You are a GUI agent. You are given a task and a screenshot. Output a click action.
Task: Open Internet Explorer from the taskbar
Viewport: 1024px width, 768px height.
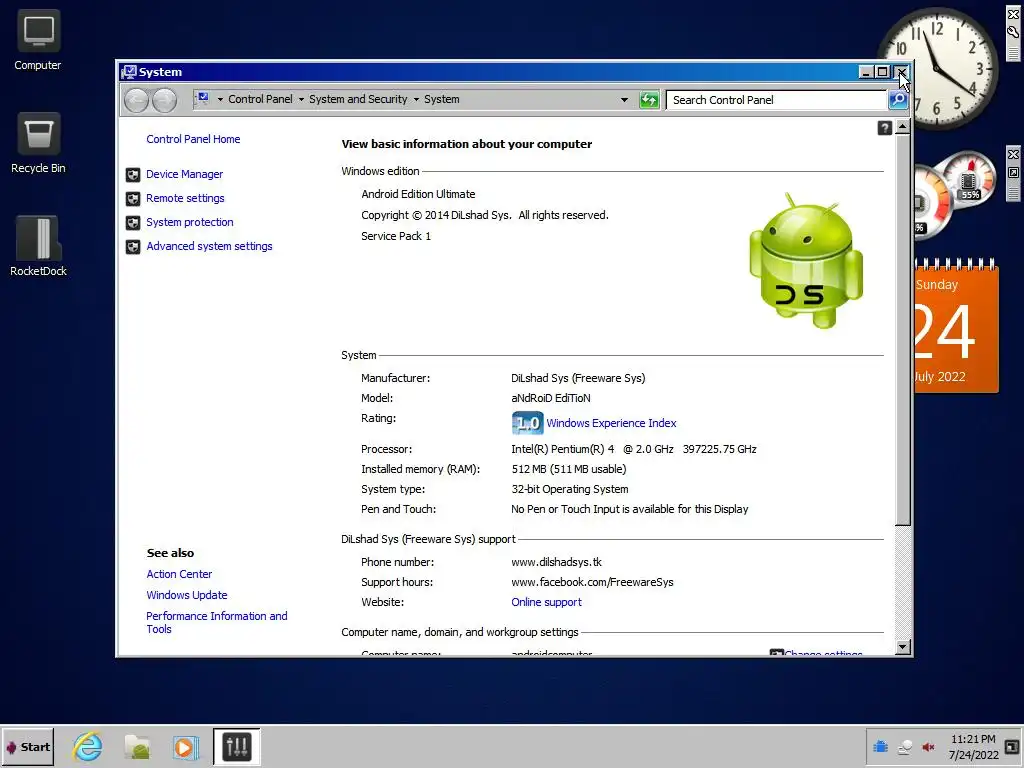point(88,746)
